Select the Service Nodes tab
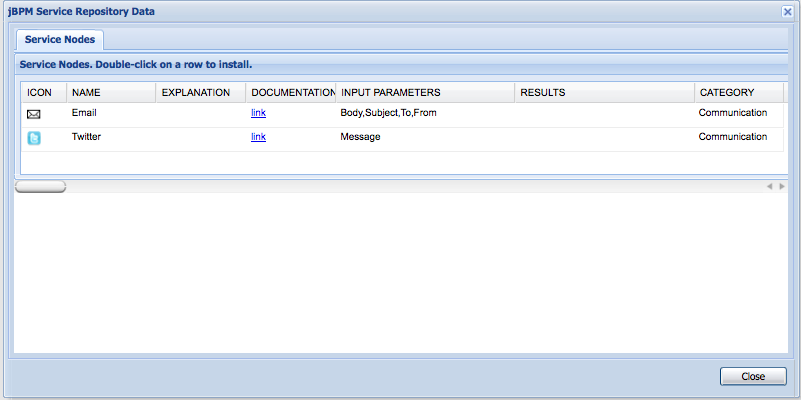 pos(60,39)
